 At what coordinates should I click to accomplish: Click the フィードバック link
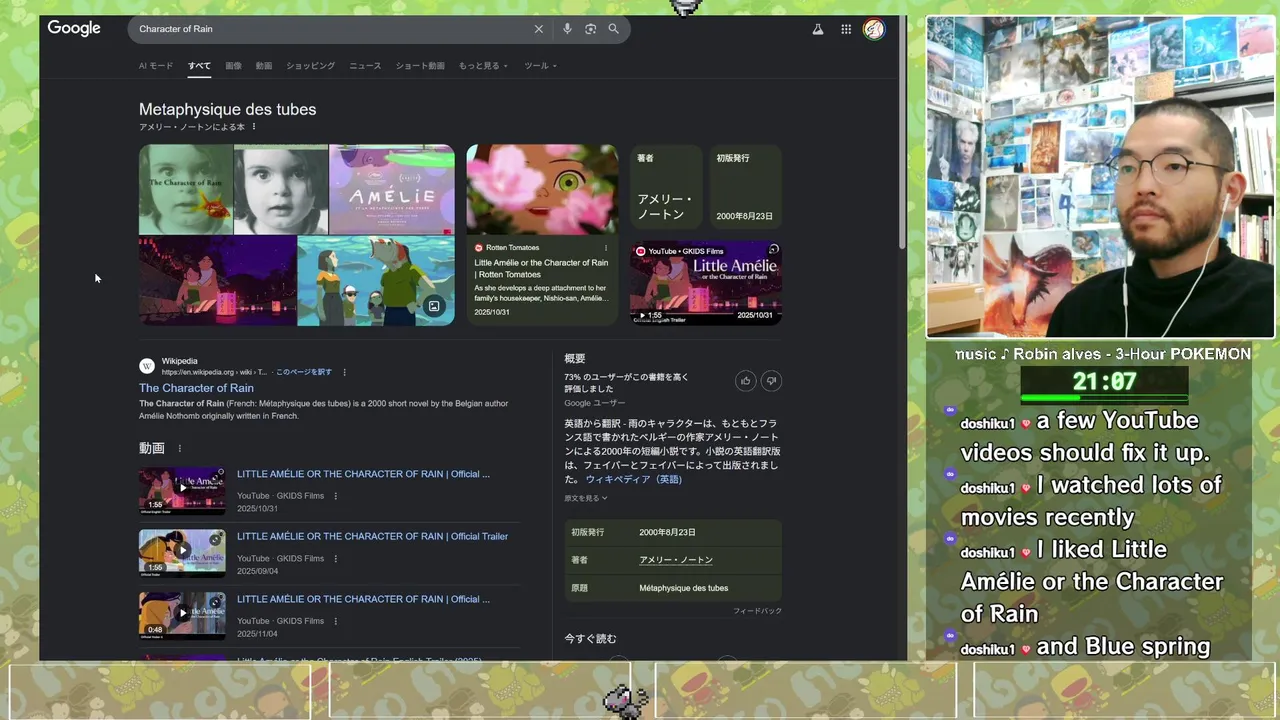click(x=757, y=611)
